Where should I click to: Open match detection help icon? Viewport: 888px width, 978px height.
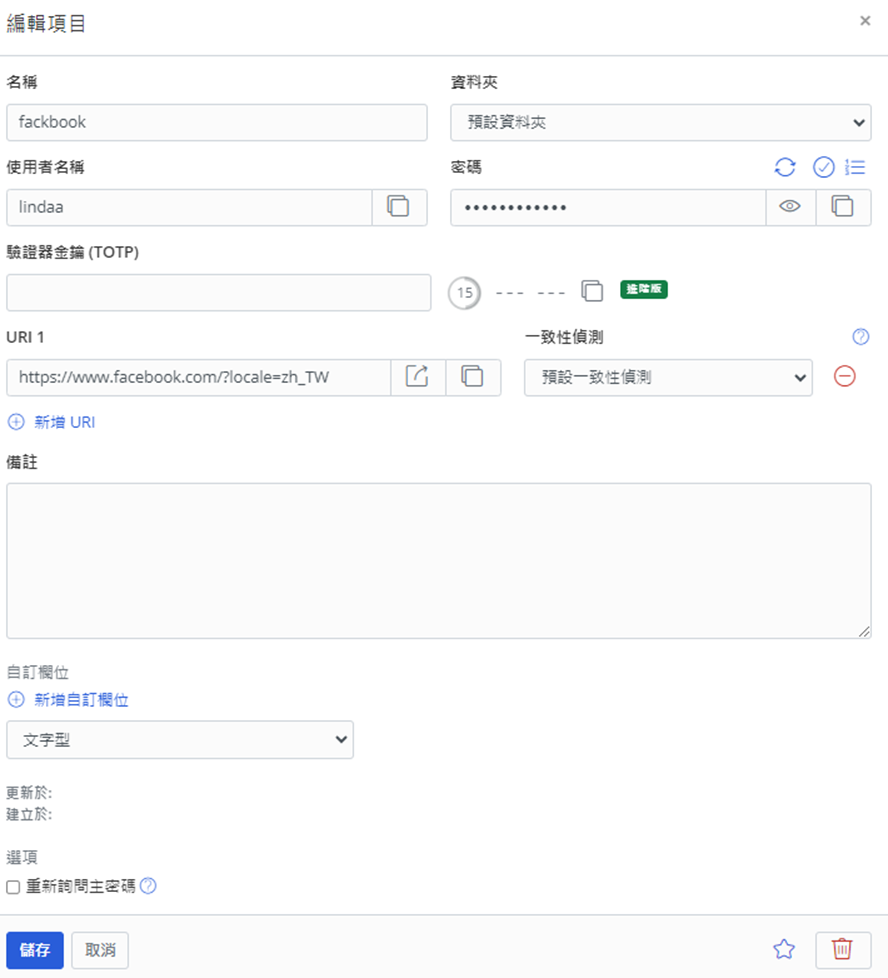861,337
